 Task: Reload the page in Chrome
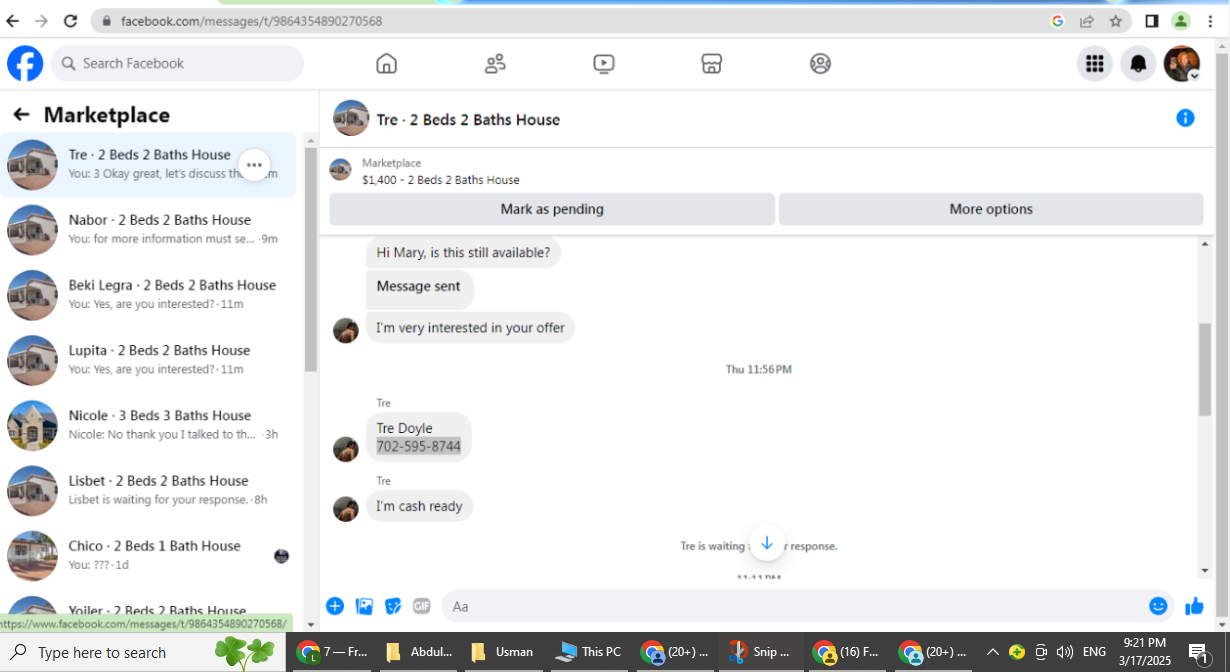click(x=70, y=20)
